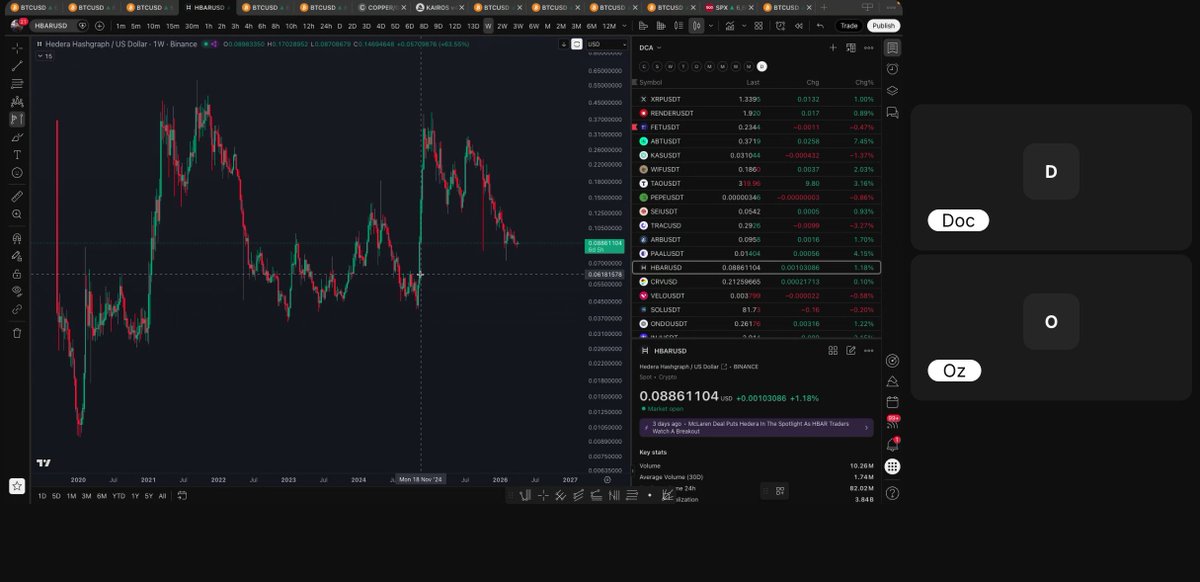Open the notifications bell icon
This screenshot has width=1200, height=582.
pos(892,444)
